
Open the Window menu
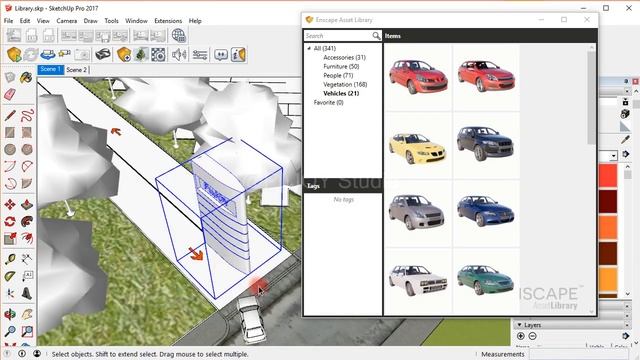[x=136, y=20]
